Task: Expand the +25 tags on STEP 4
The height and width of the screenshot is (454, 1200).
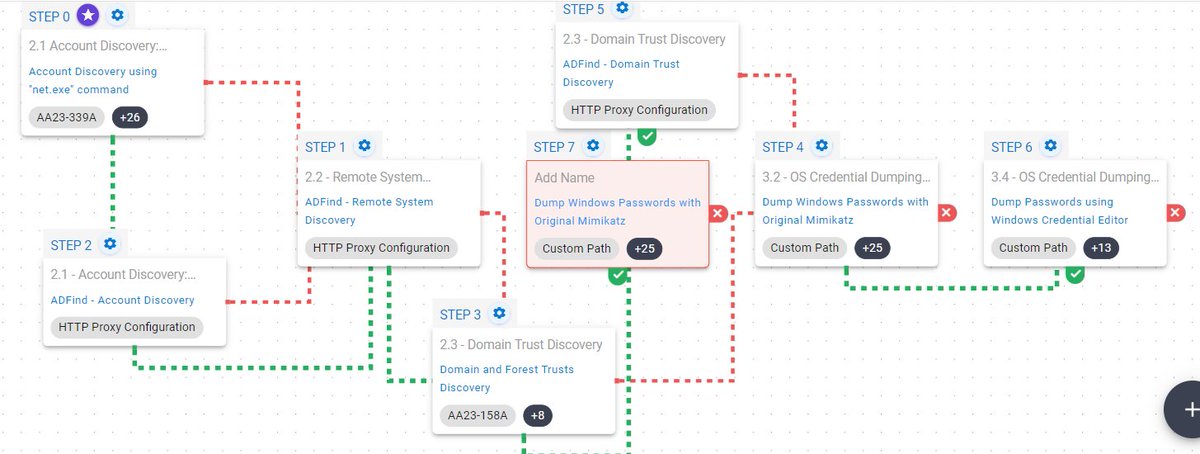Action: [873, 248]
